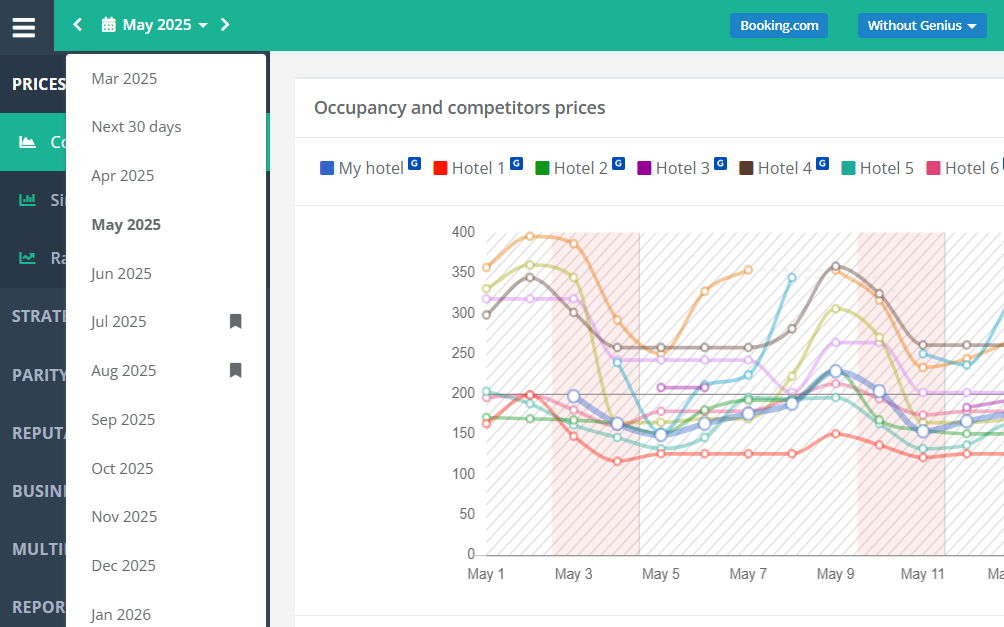Click the Booking.com button
The height and width of the screenshot is (627, 1004).
[779, 26]
